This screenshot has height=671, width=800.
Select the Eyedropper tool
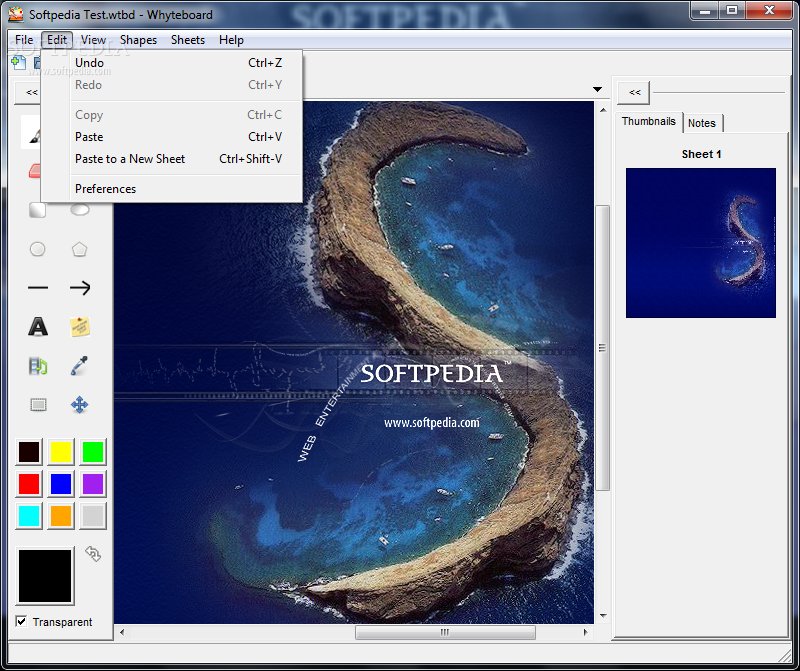click(79, 365)
